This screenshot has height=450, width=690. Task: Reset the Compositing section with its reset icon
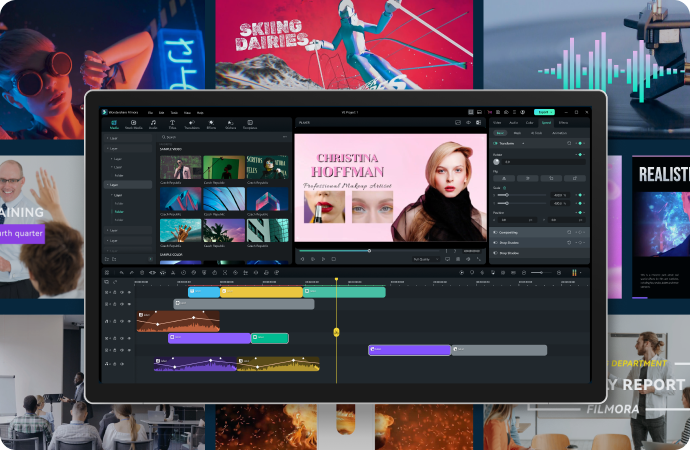tap(569, 232)
